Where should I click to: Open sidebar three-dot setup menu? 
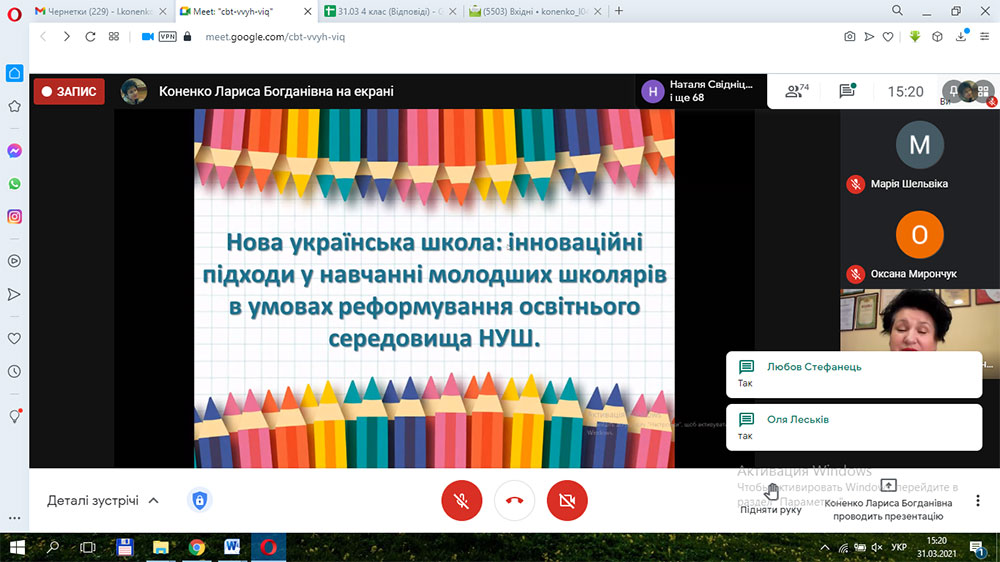tap(14, 518)
